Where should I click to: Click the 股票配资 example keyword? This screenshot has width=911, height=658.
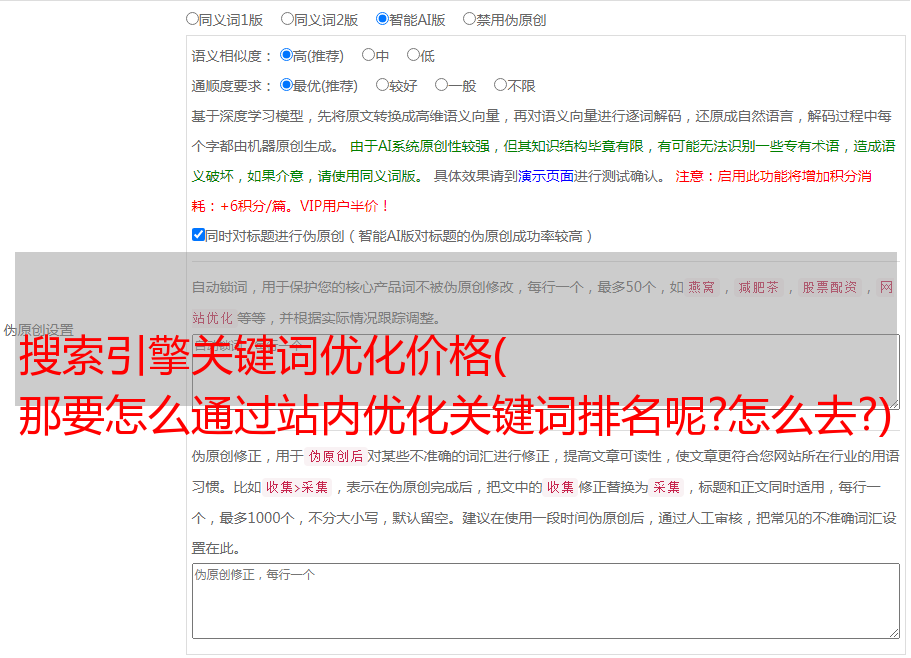830,287
